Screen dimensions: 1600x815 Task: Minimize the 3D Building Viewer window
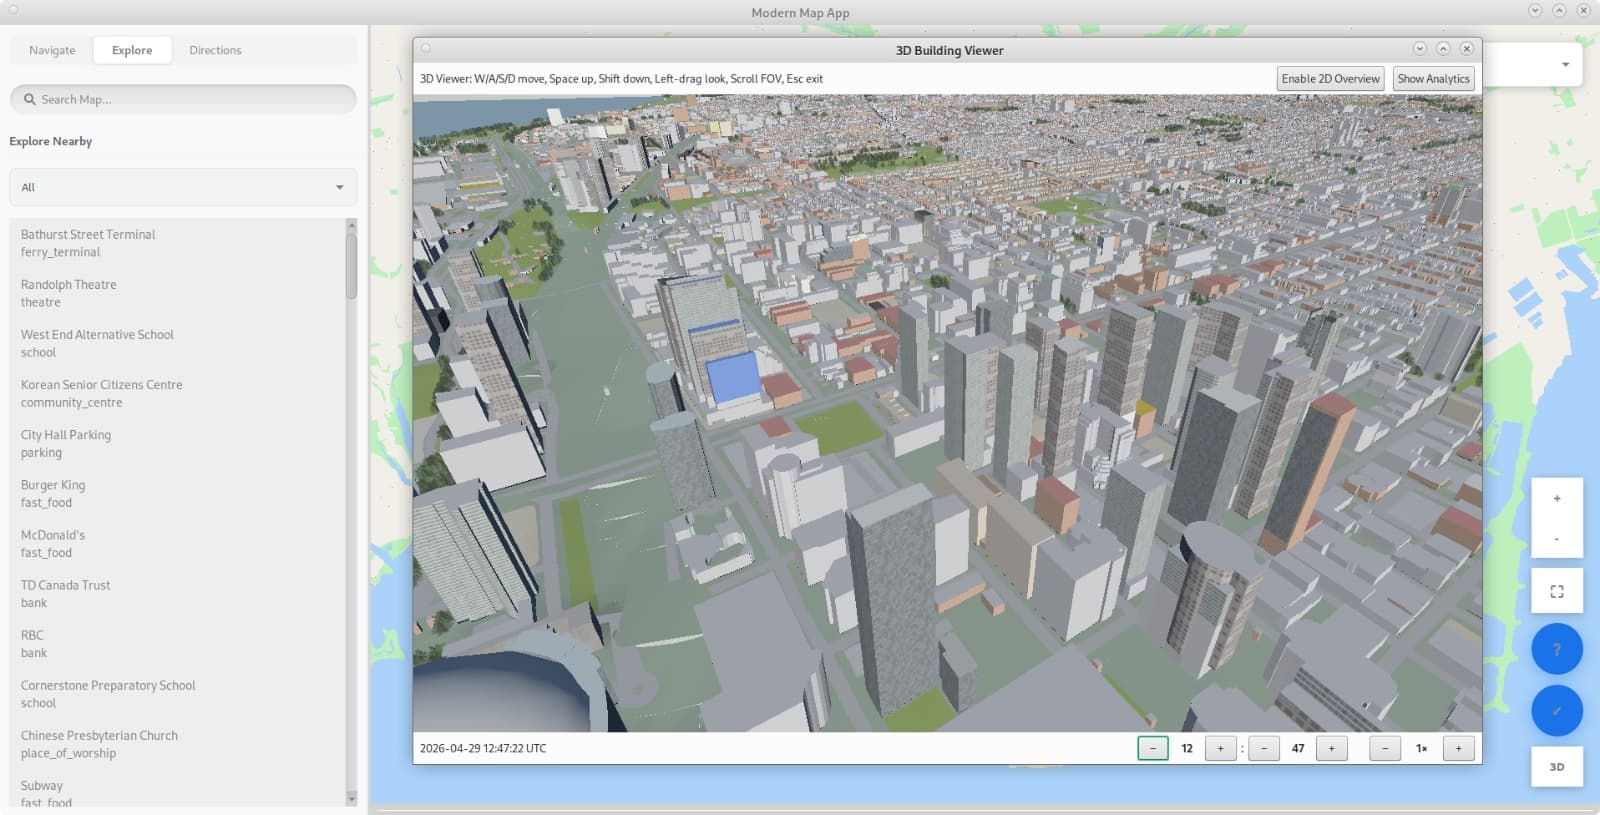[x=1419, y=48]
